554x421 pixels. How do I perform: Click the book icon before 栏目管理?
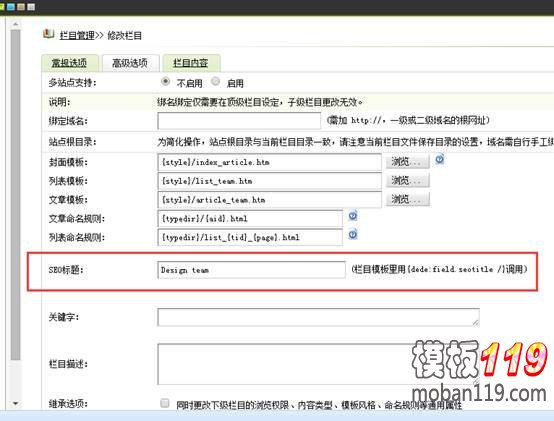point(48,34)
